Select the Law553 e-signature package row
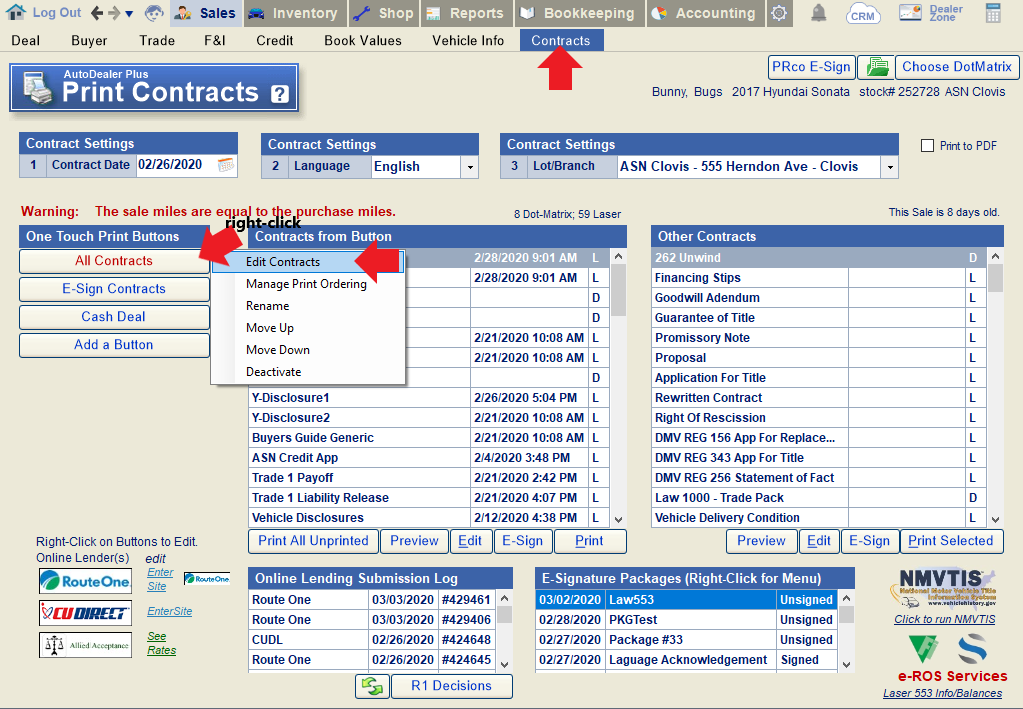 coord(686,600)
